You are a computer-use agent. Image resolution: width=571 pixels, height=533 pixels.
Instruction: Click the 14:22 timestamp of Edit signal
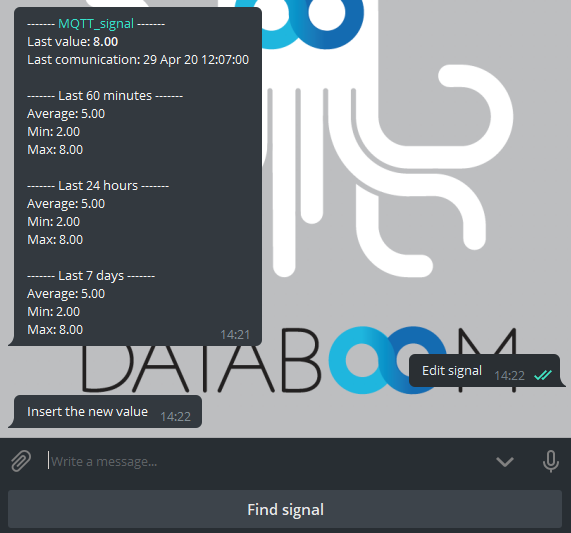(x=509, y=375)
